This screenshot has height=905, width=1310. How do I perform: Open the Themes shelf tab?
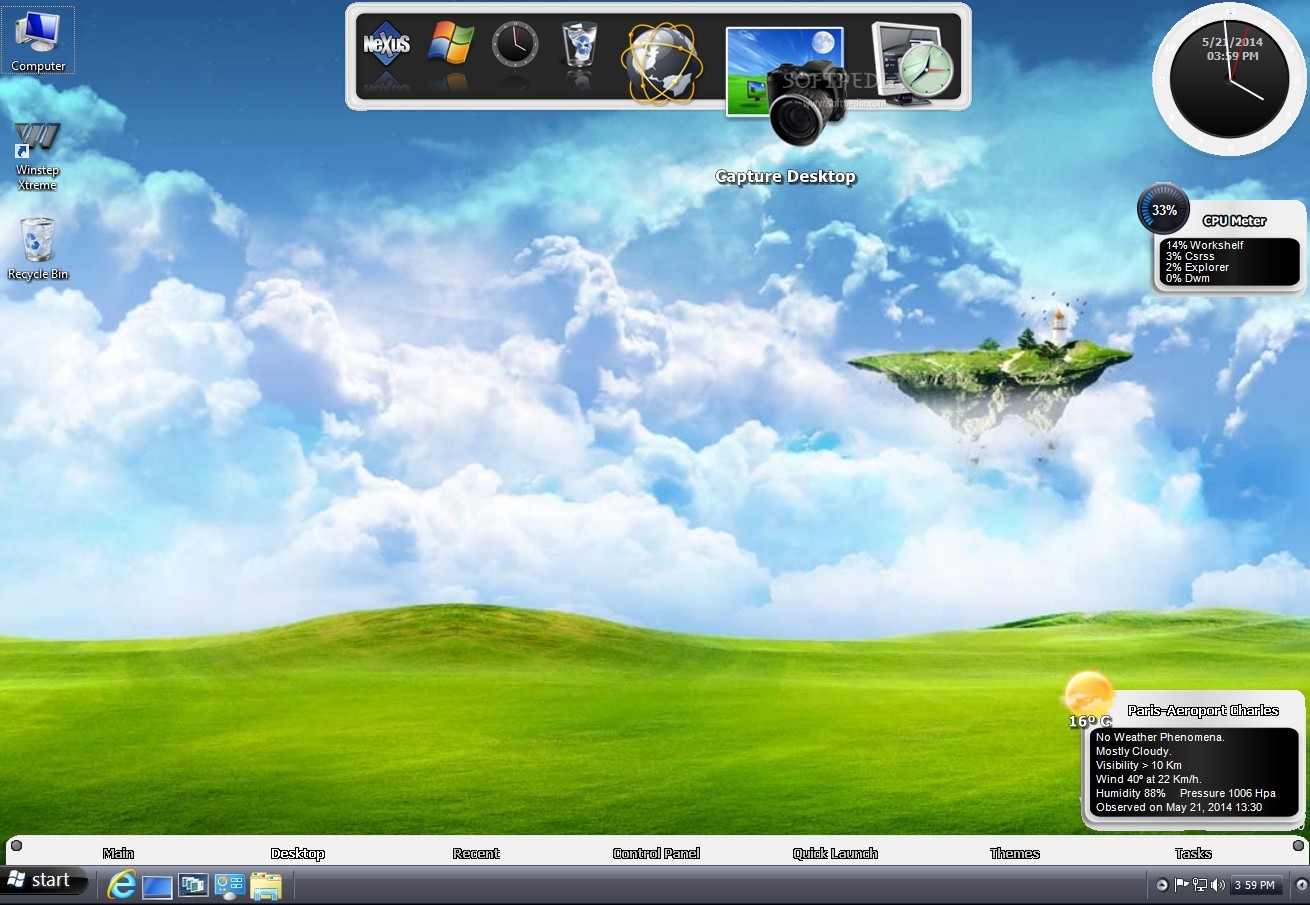point(1015,853)
